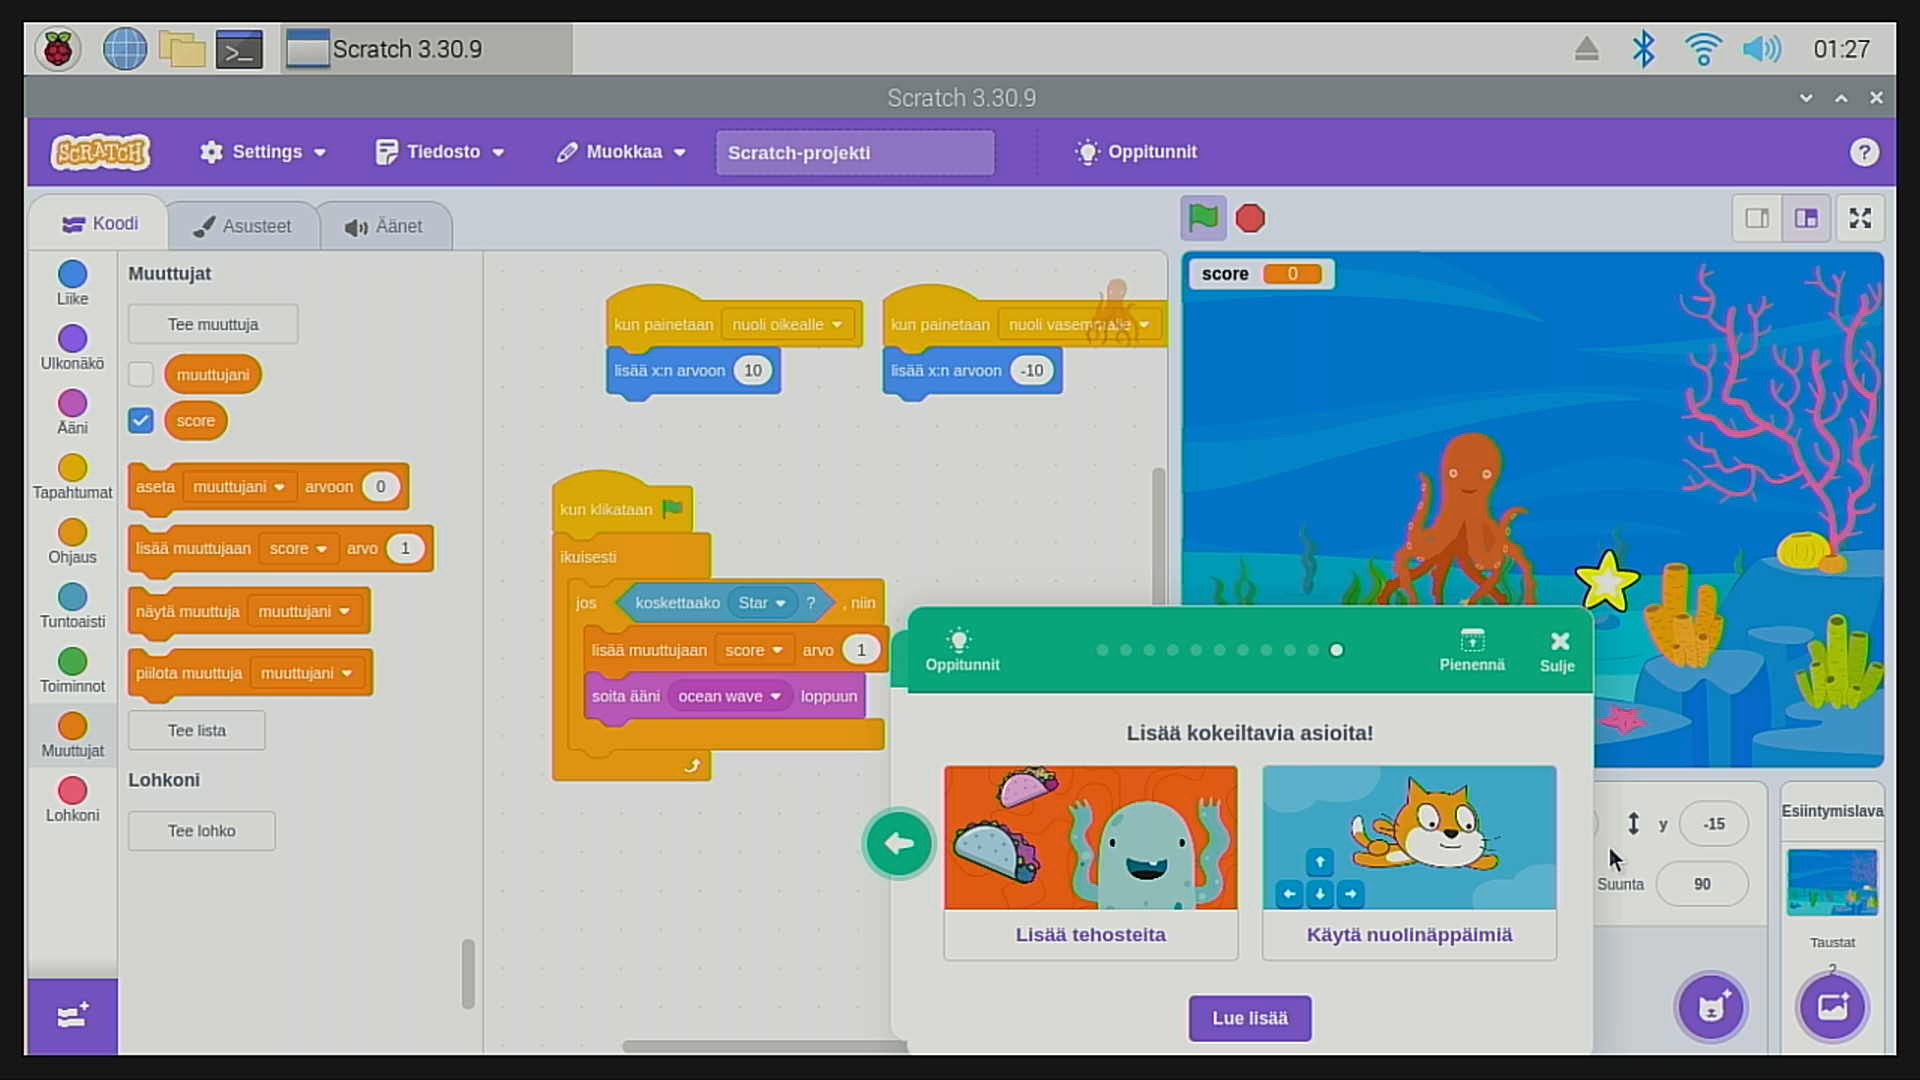Open Oppitunnit from the menu bar
The height and width of the screenshot is (1080, 1920).
pos(1136,152)
